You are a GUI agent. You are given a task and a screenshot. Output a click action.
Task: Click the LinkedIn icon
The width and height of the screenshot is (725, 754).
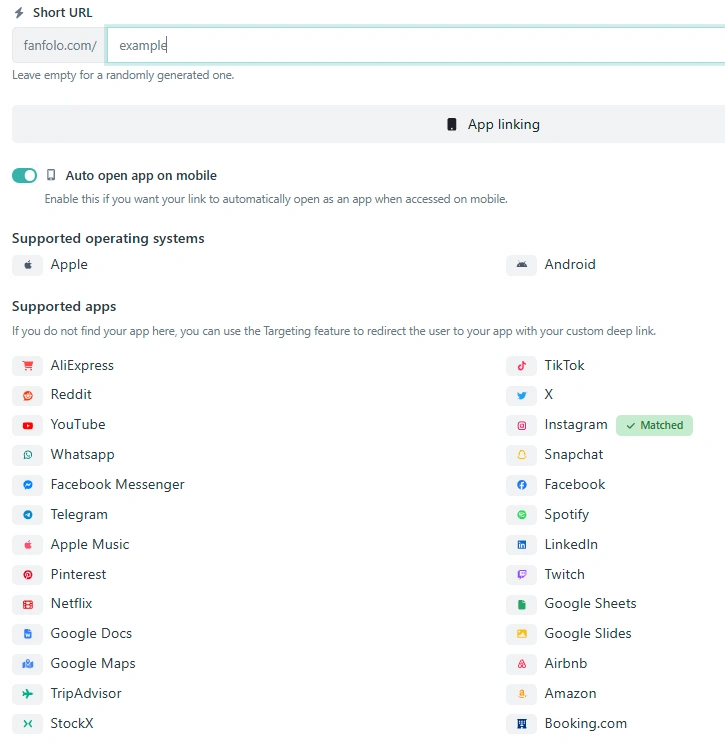[522, 545]
